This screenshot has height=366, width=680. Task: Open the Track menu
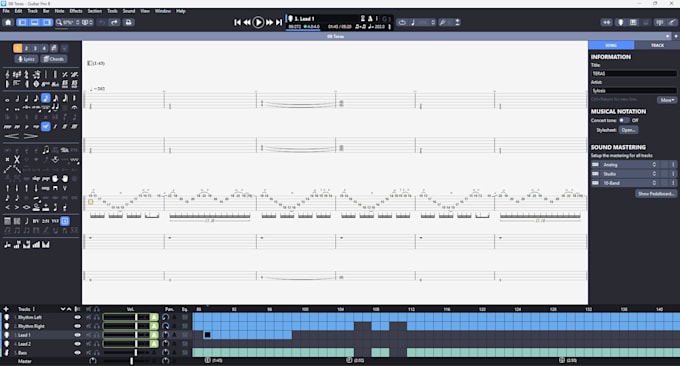pos(33,11)
